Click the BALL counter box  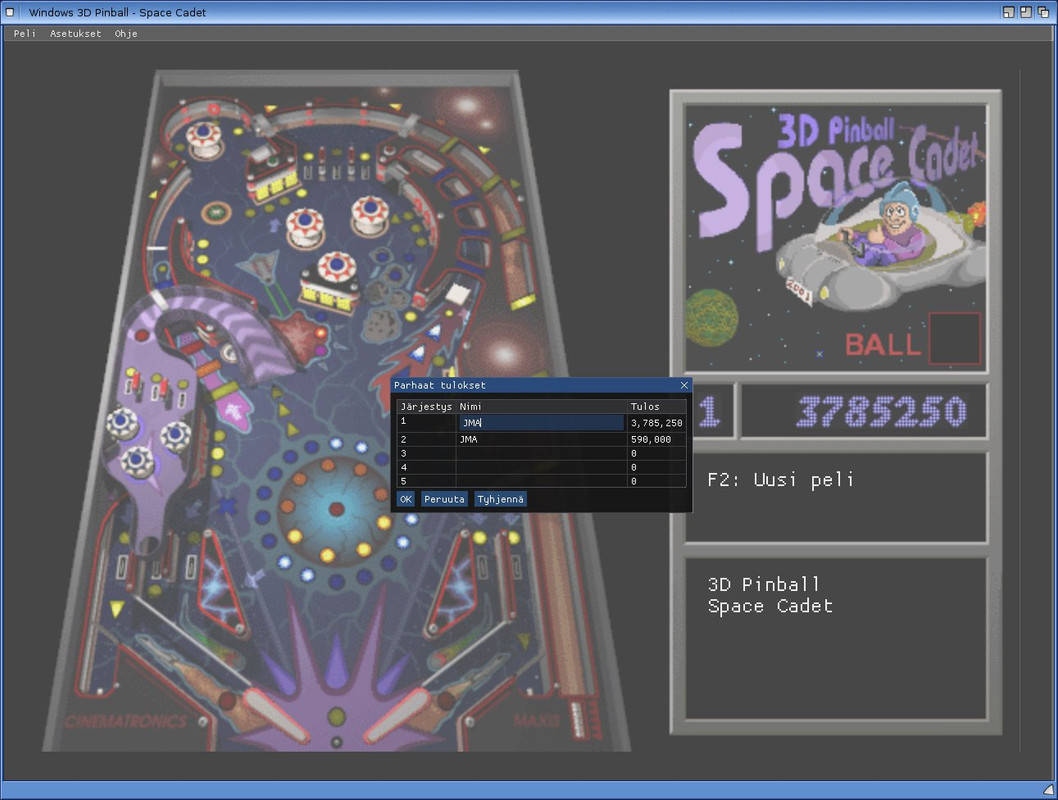[x=954, y=338]
